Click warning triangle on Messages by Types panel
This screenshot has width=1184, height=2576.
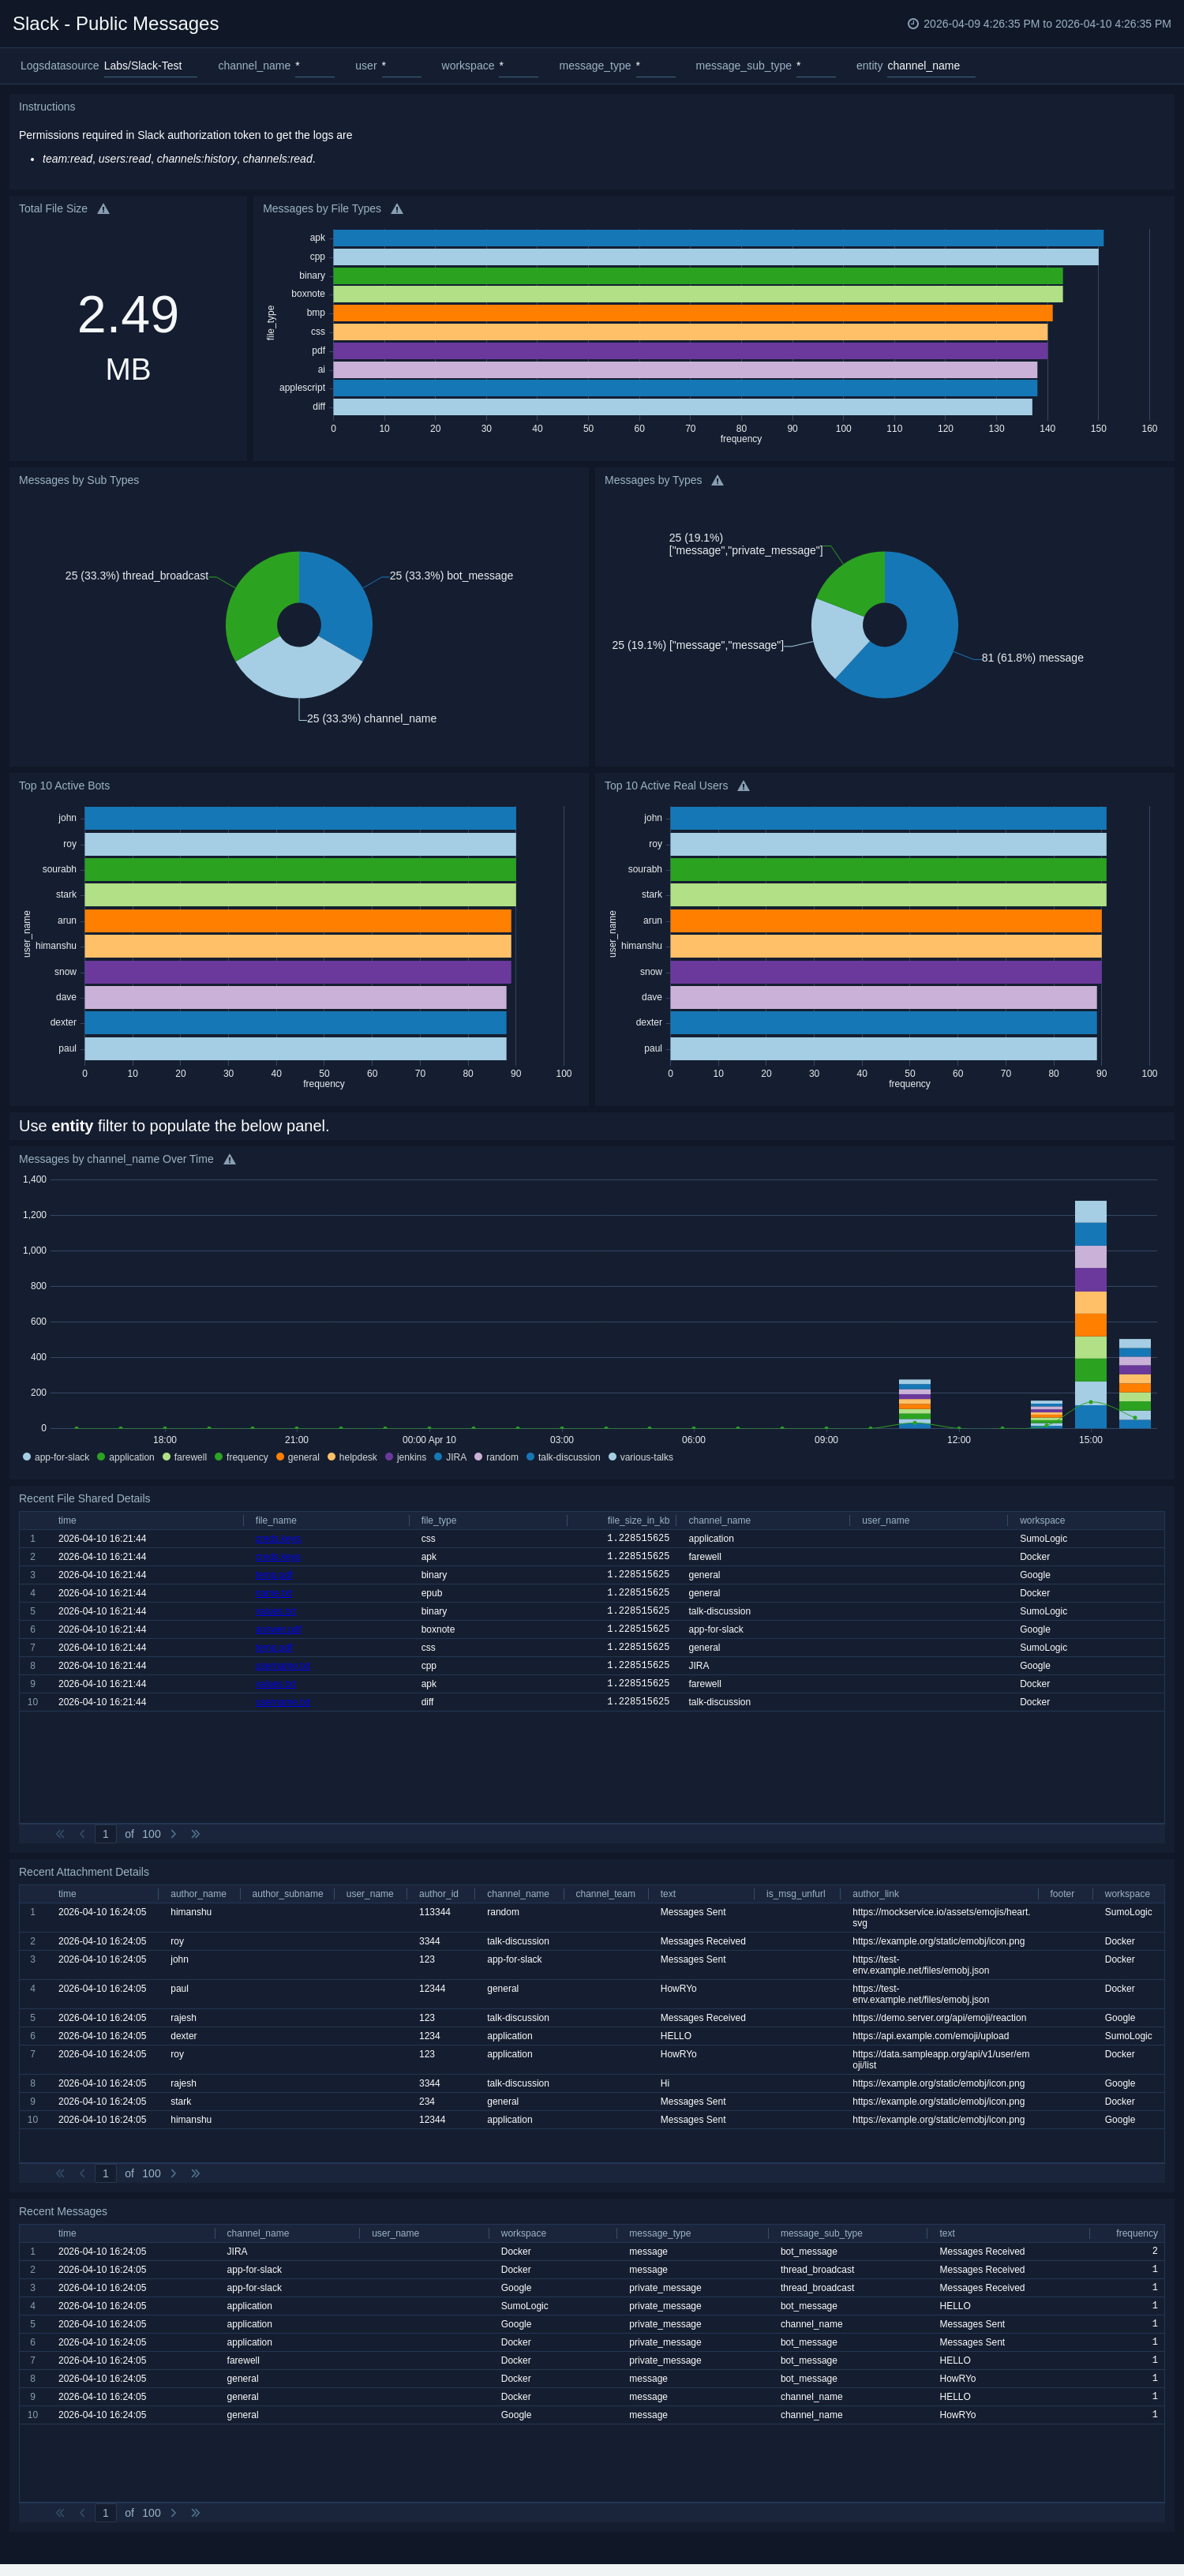[x=717, y=481]
